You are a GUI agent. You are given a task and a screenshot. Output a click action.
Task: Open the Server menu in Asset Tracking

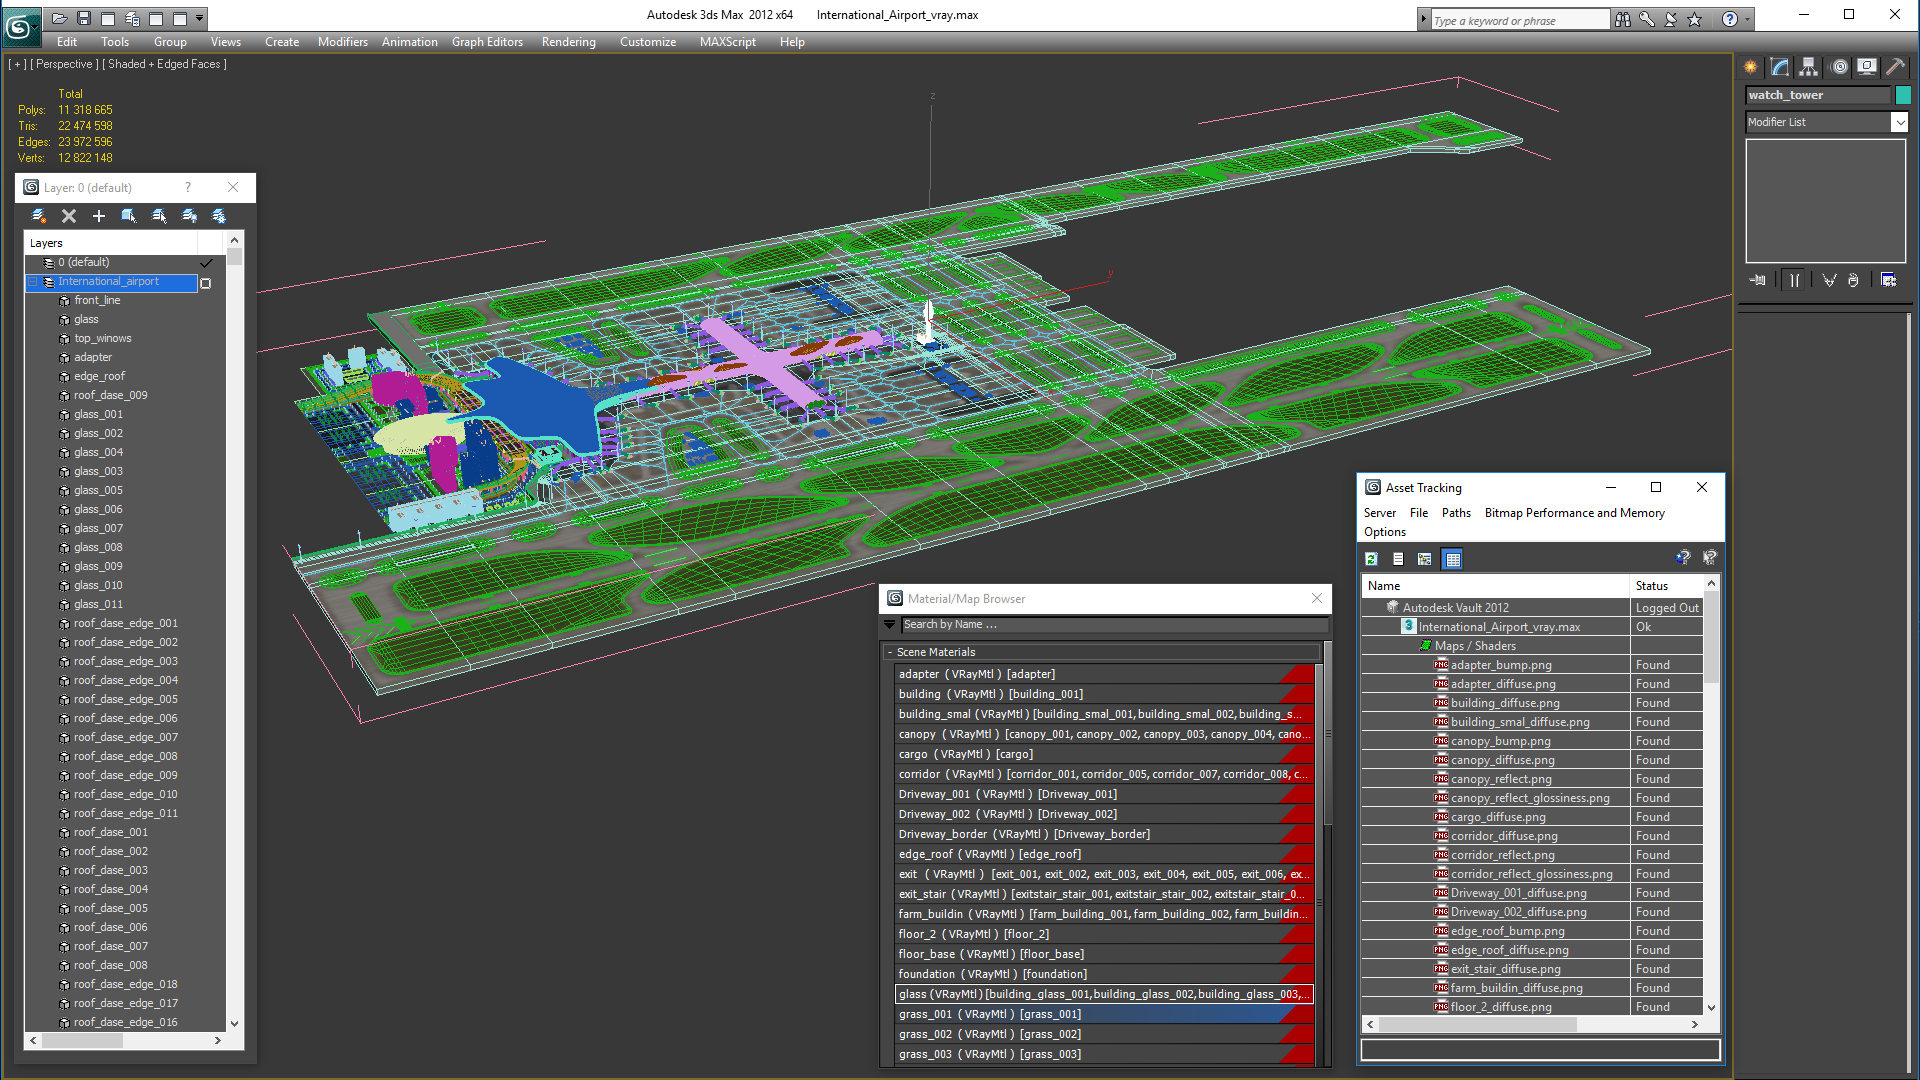coord(1380,513)
